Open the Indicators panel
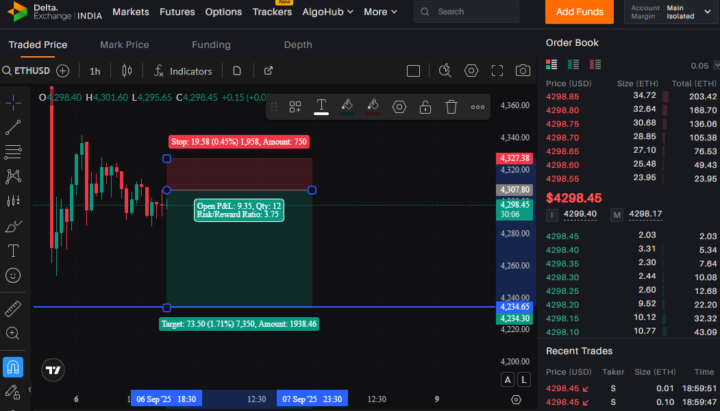 pos(183,71)
